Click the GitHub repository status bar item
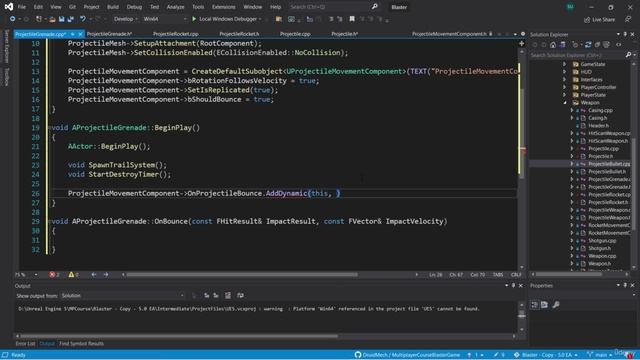This screenshot has height=360, width=640. click(407, 355)
